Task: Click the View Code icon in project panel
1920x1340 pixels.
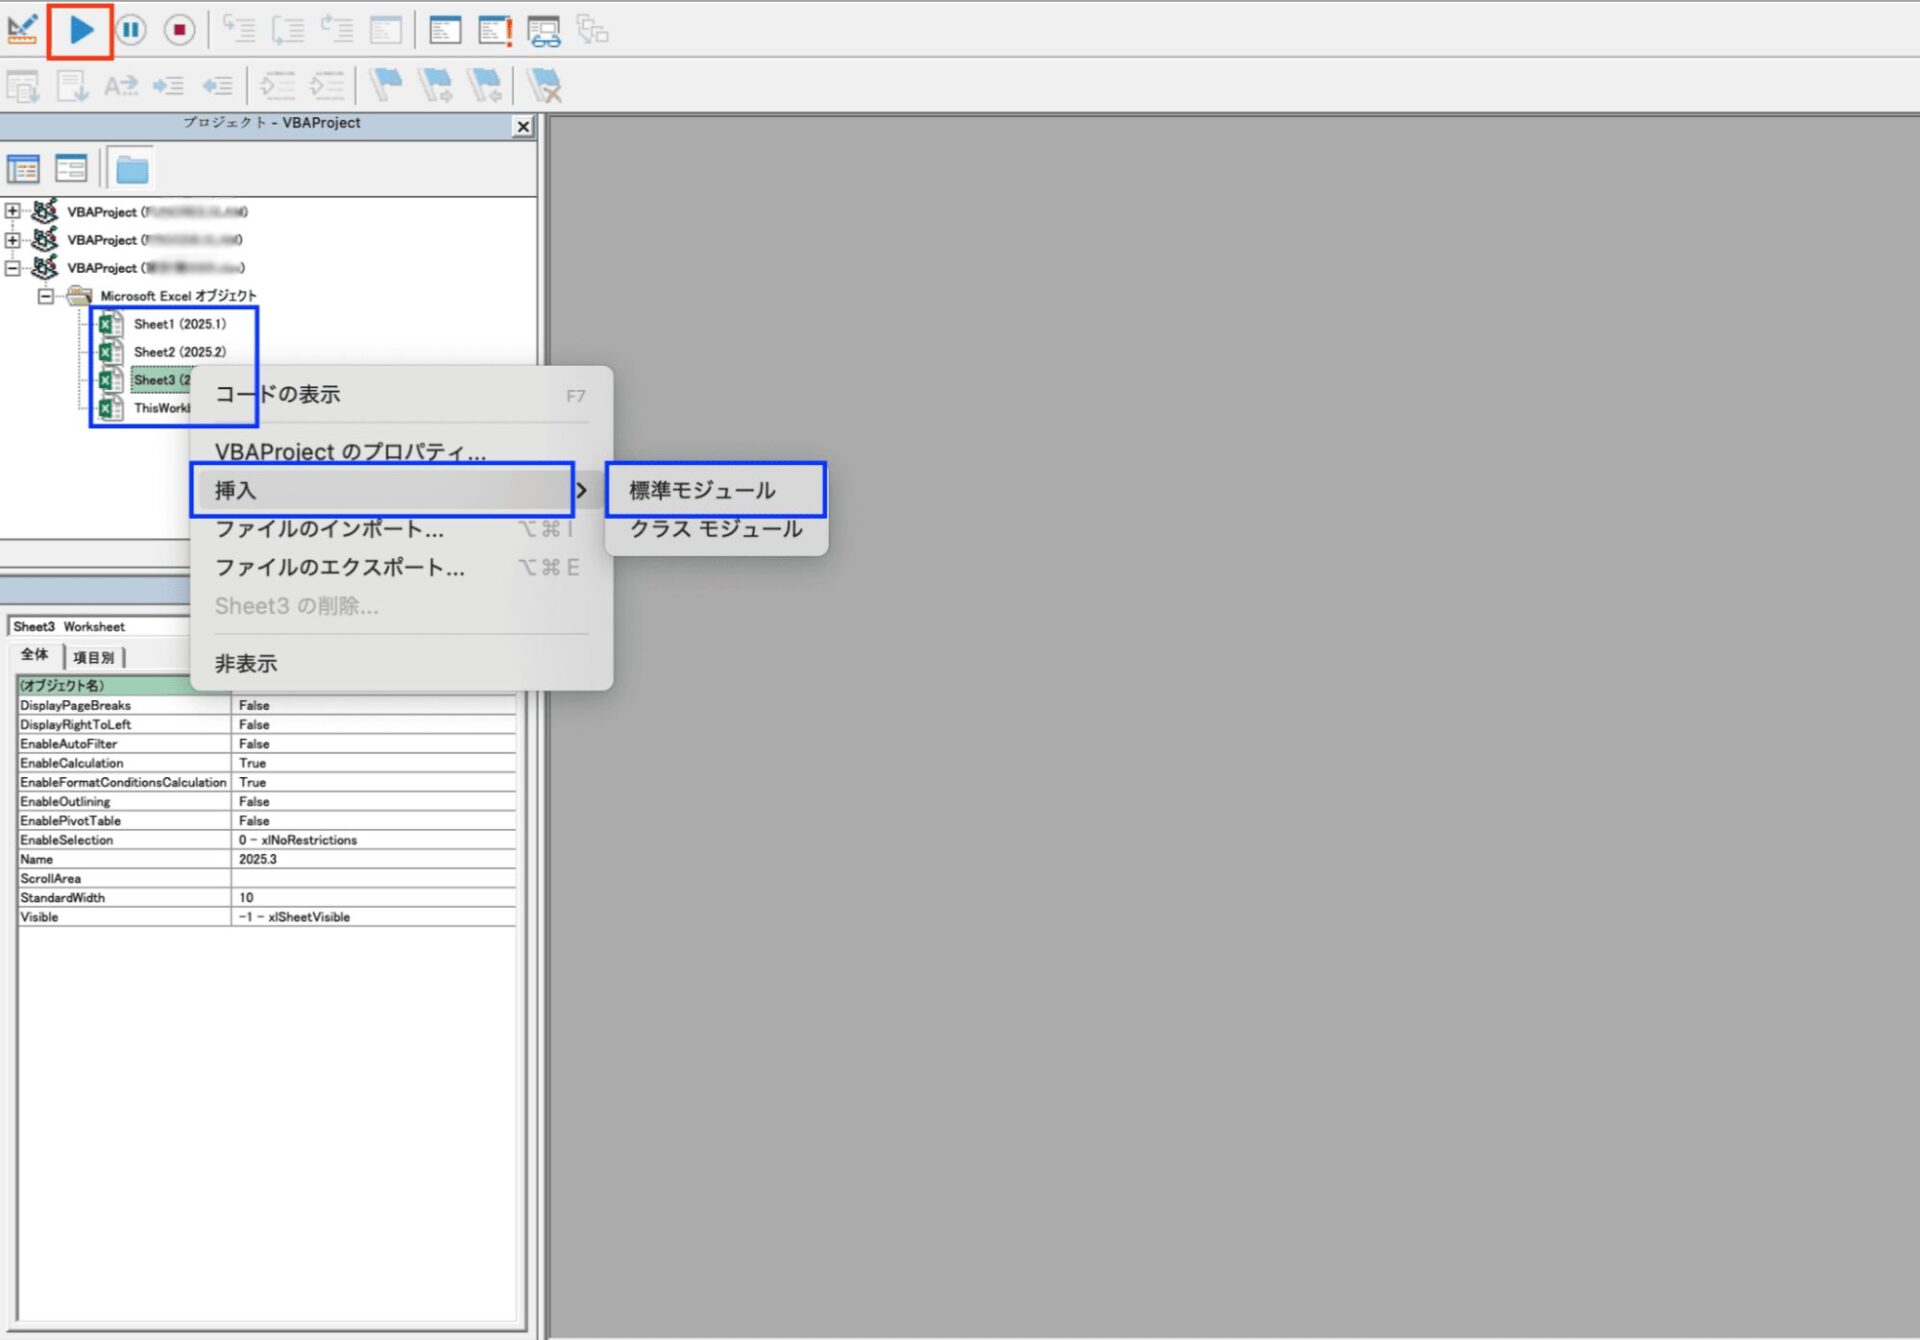Action: [23, 169]
